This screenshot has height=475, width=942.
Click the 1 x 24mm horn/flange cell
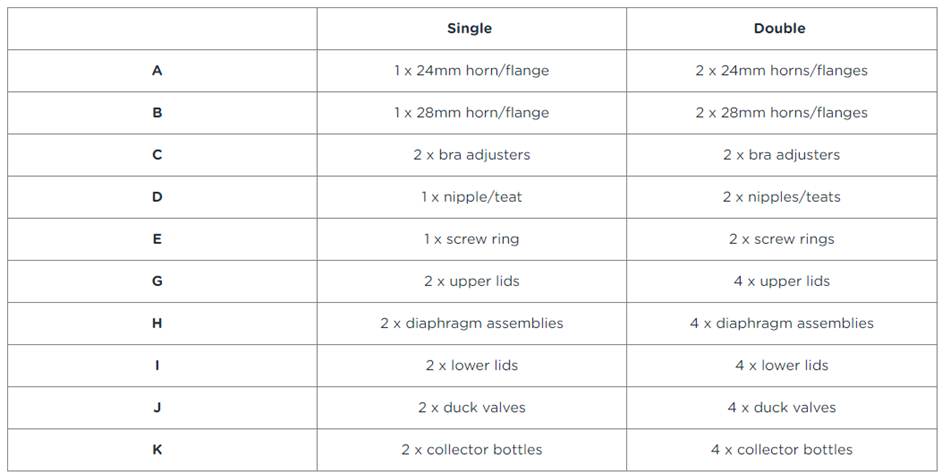471,71
